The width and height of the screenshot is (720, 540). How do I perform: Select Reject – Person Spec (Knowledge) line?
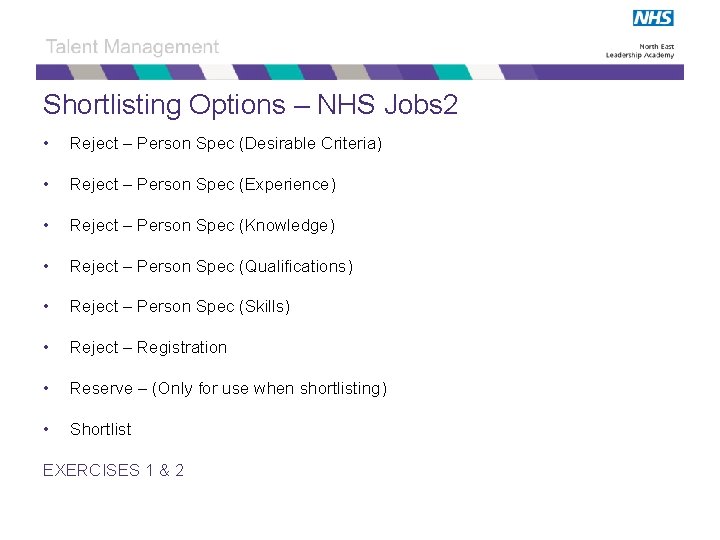202,225
